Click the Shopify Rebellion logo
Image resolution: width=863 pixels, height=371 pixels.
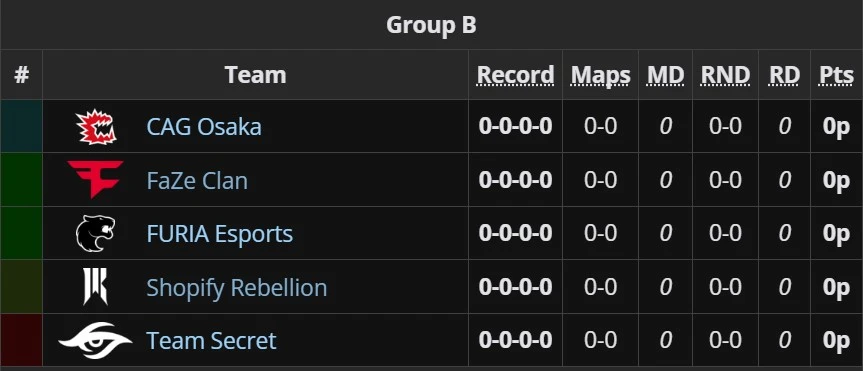tap(95, 287)
